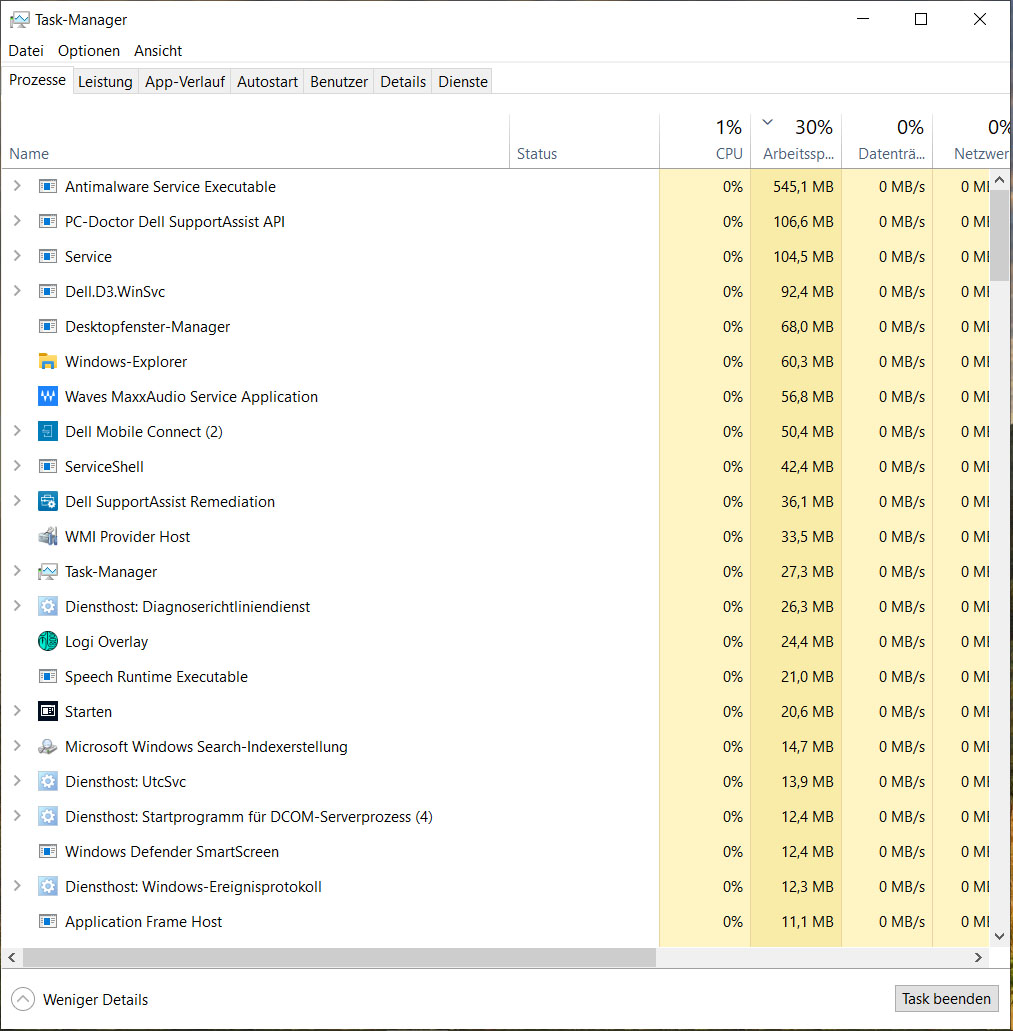The width and height of the screenshot is (1013, 1031).
Task: Click the Task beenden button
Action: pyautogui.click(x=946, y=999)
